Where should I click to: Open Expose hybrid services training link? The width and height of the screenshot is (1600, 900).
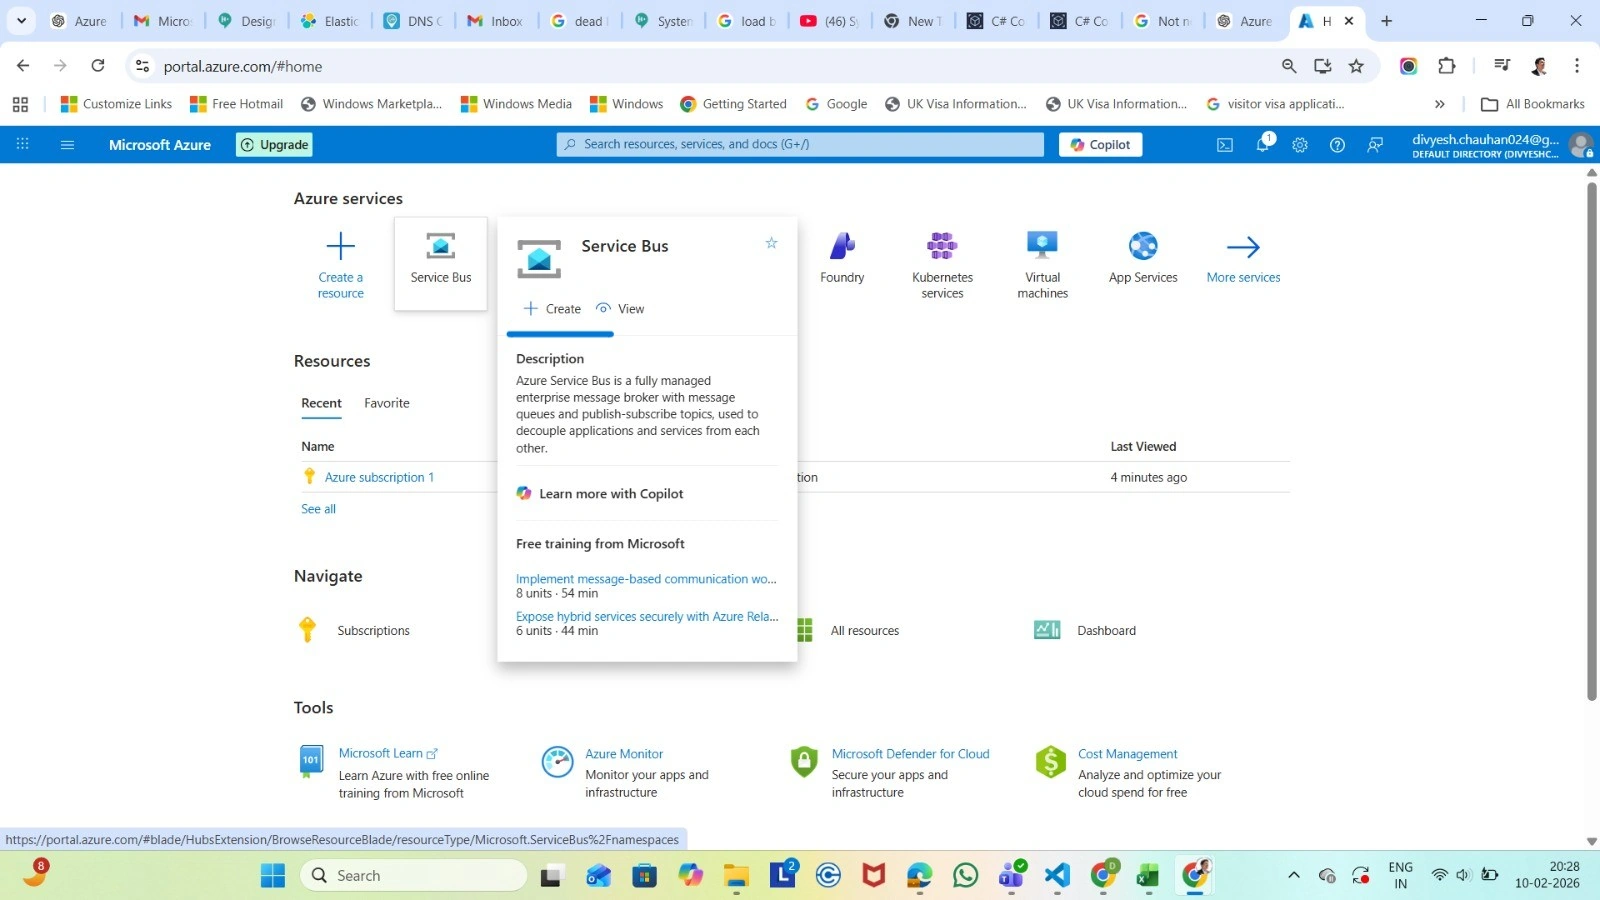647,617
